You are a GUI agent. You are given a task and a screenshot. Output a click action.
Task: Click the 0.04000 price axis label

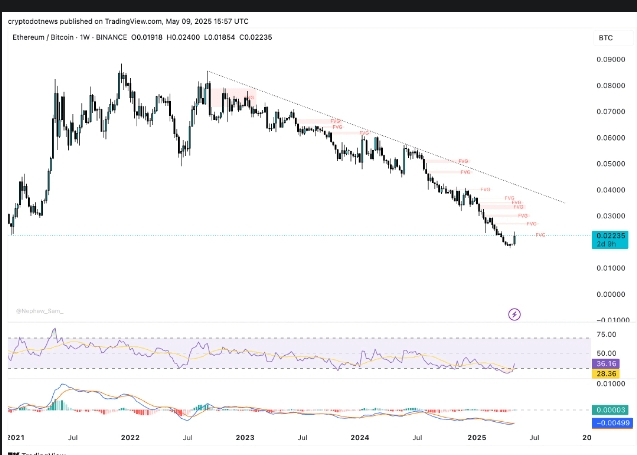(611, 190)
